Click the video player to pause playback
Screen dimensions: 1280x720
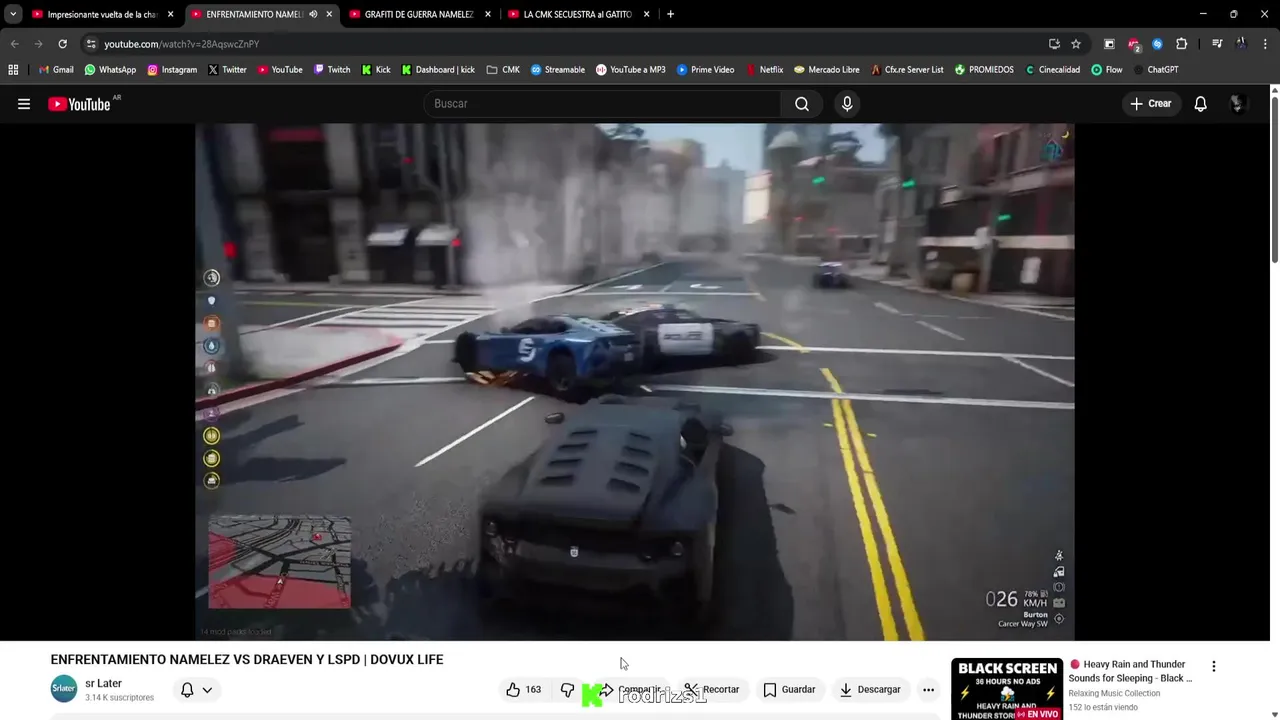point(634,381)
